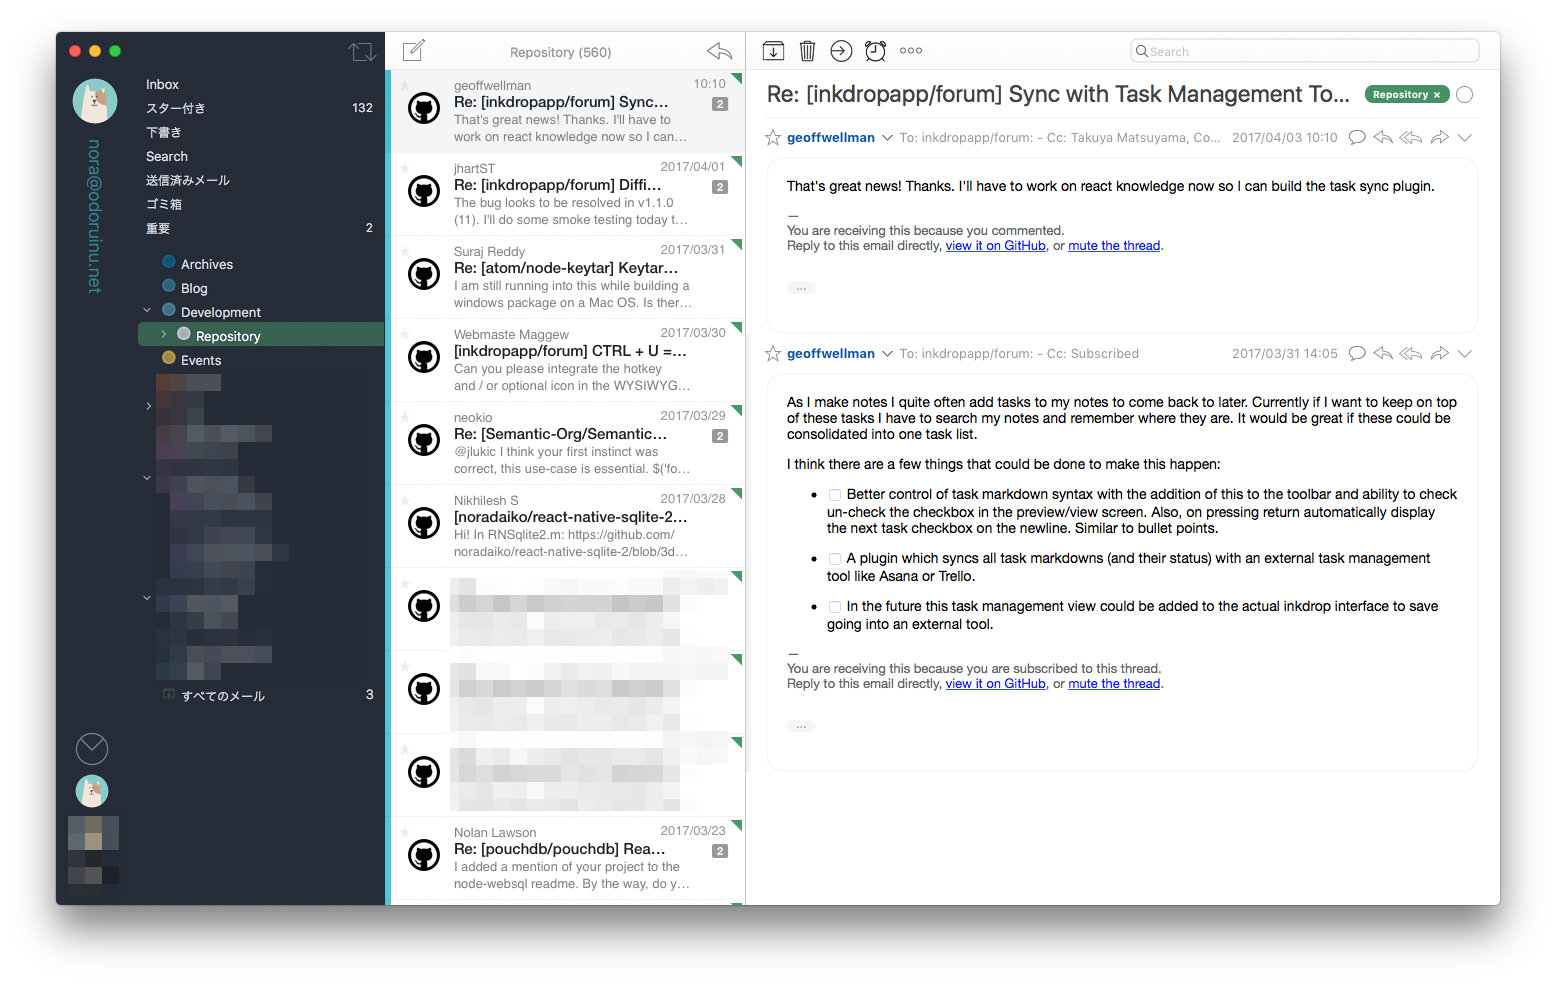This screenshot has width=1556, height=985.
Task: Reply to the 2017/03/31 14:05 message
Action: click(1383, 354)
